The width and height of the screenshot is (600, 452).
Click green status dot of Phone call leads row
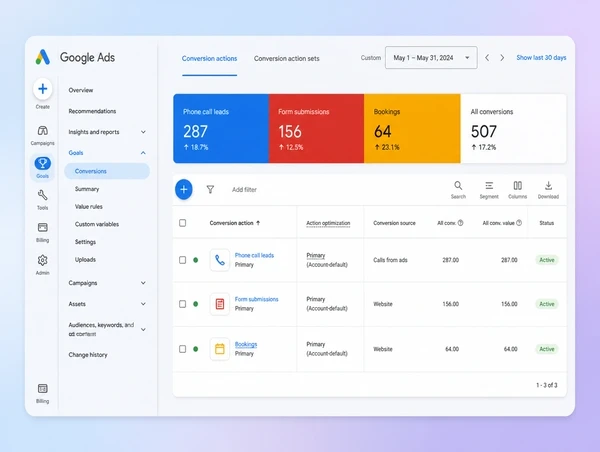[196, 260]
